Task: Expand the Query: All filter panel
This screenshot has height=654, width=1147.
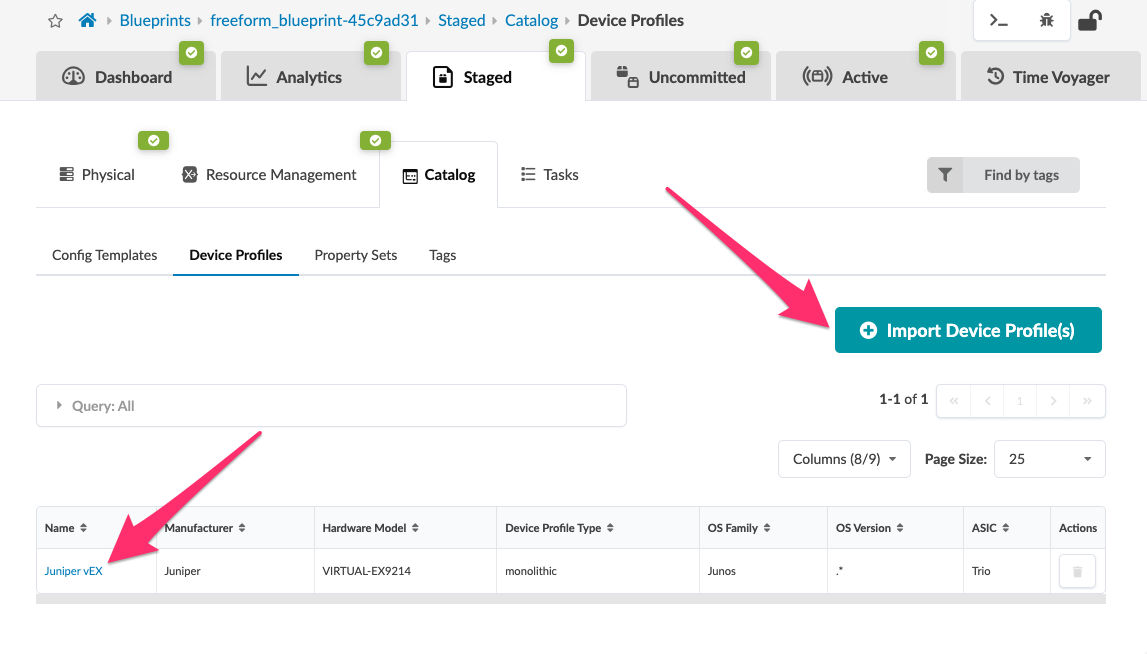Action: (x=331, y=406)
